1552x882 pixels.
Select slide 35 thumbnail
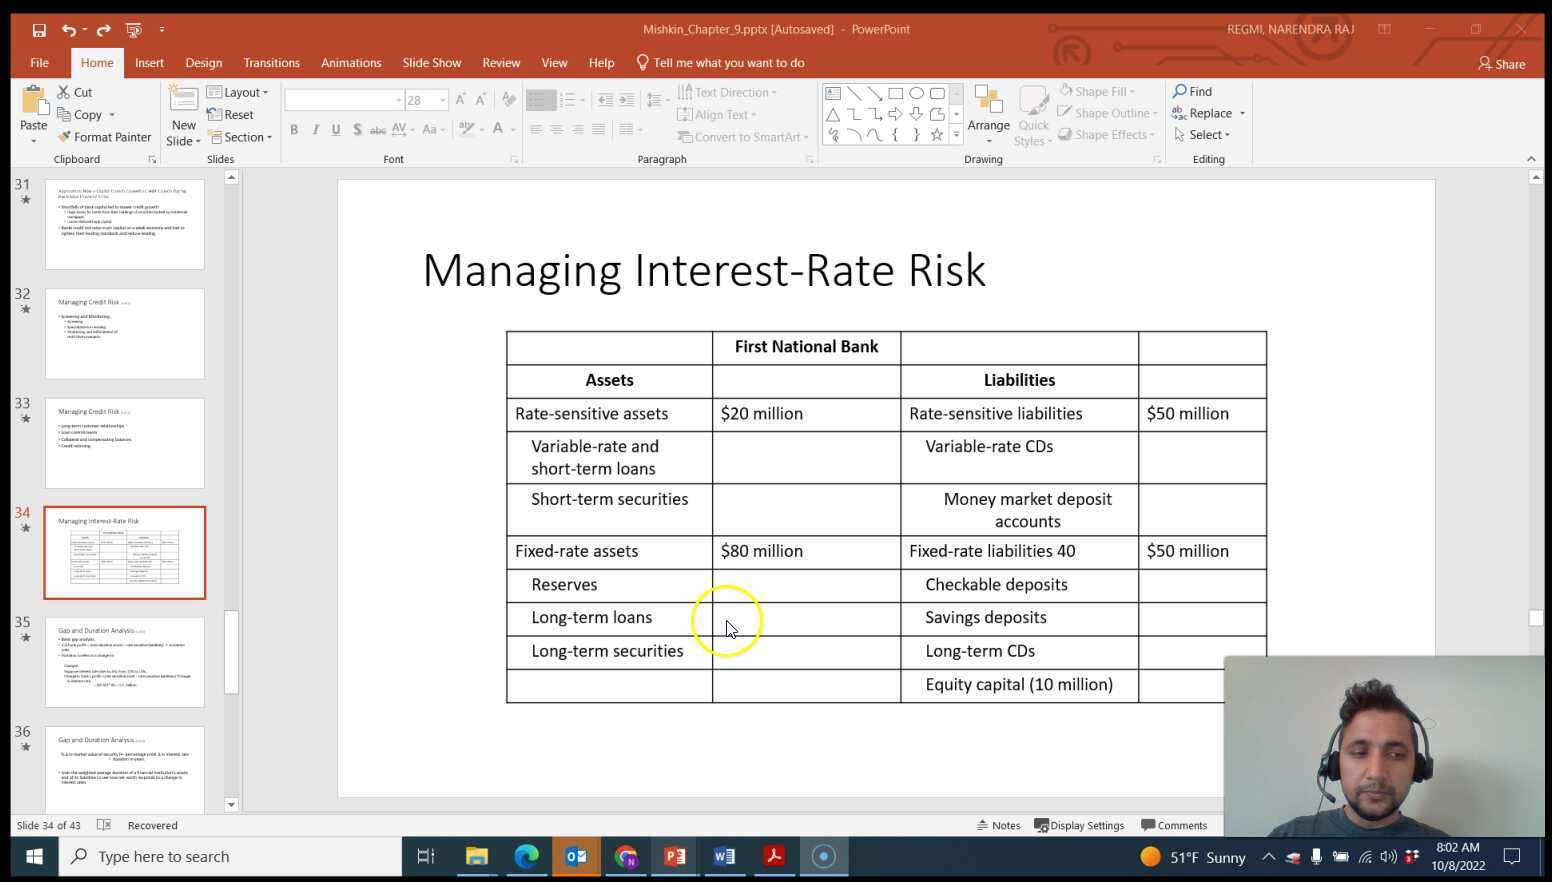124,660
